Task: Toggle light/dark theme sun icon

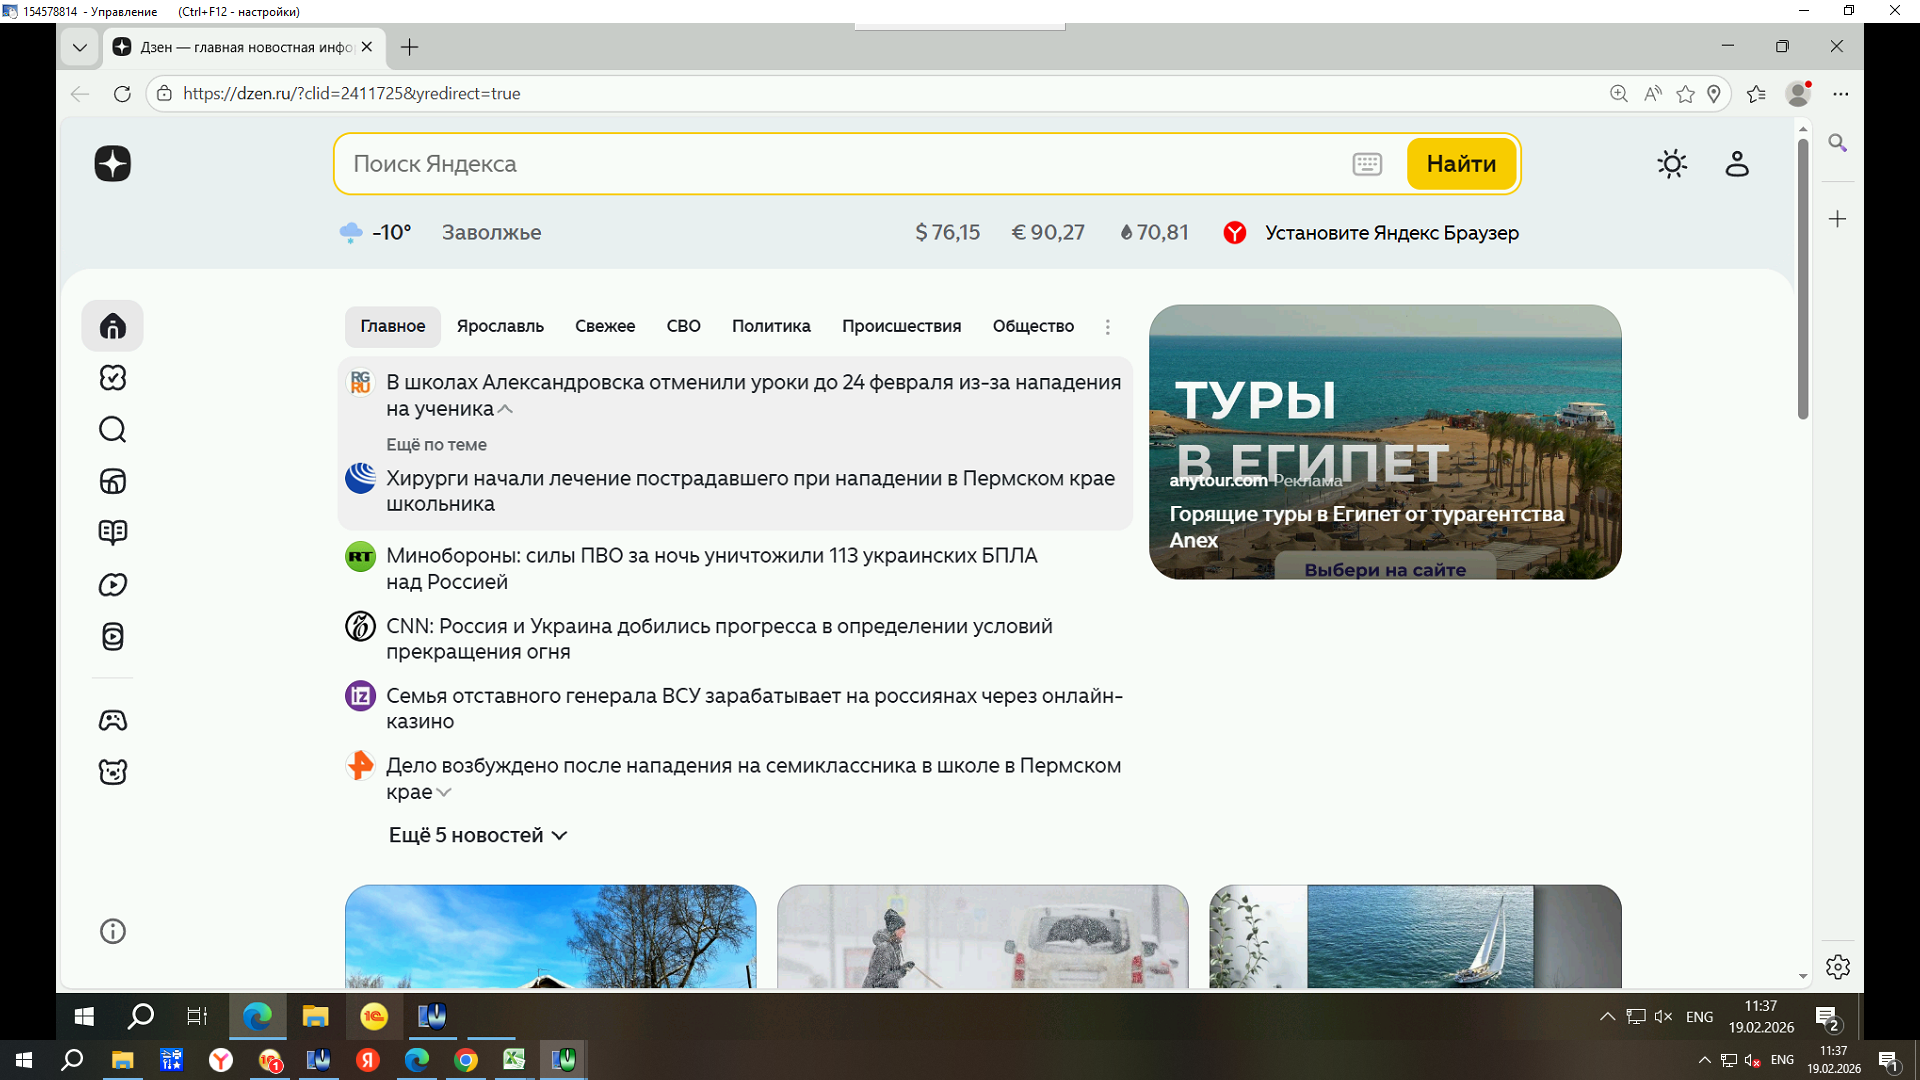Action: click(1671, 164)
